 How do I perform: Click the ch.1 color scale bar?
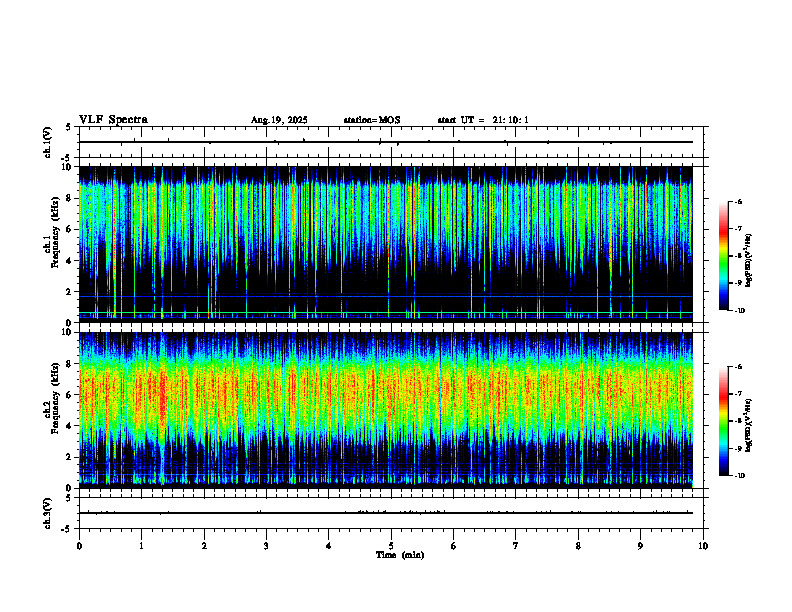pos(723,256)
